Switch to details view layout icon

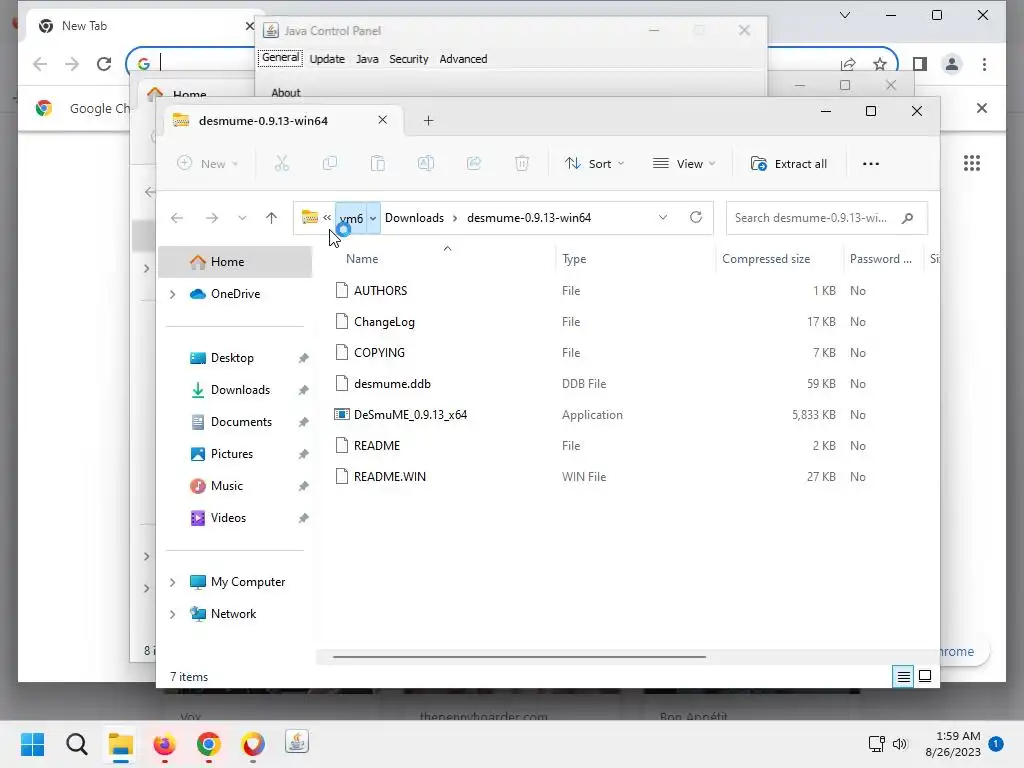903,677
